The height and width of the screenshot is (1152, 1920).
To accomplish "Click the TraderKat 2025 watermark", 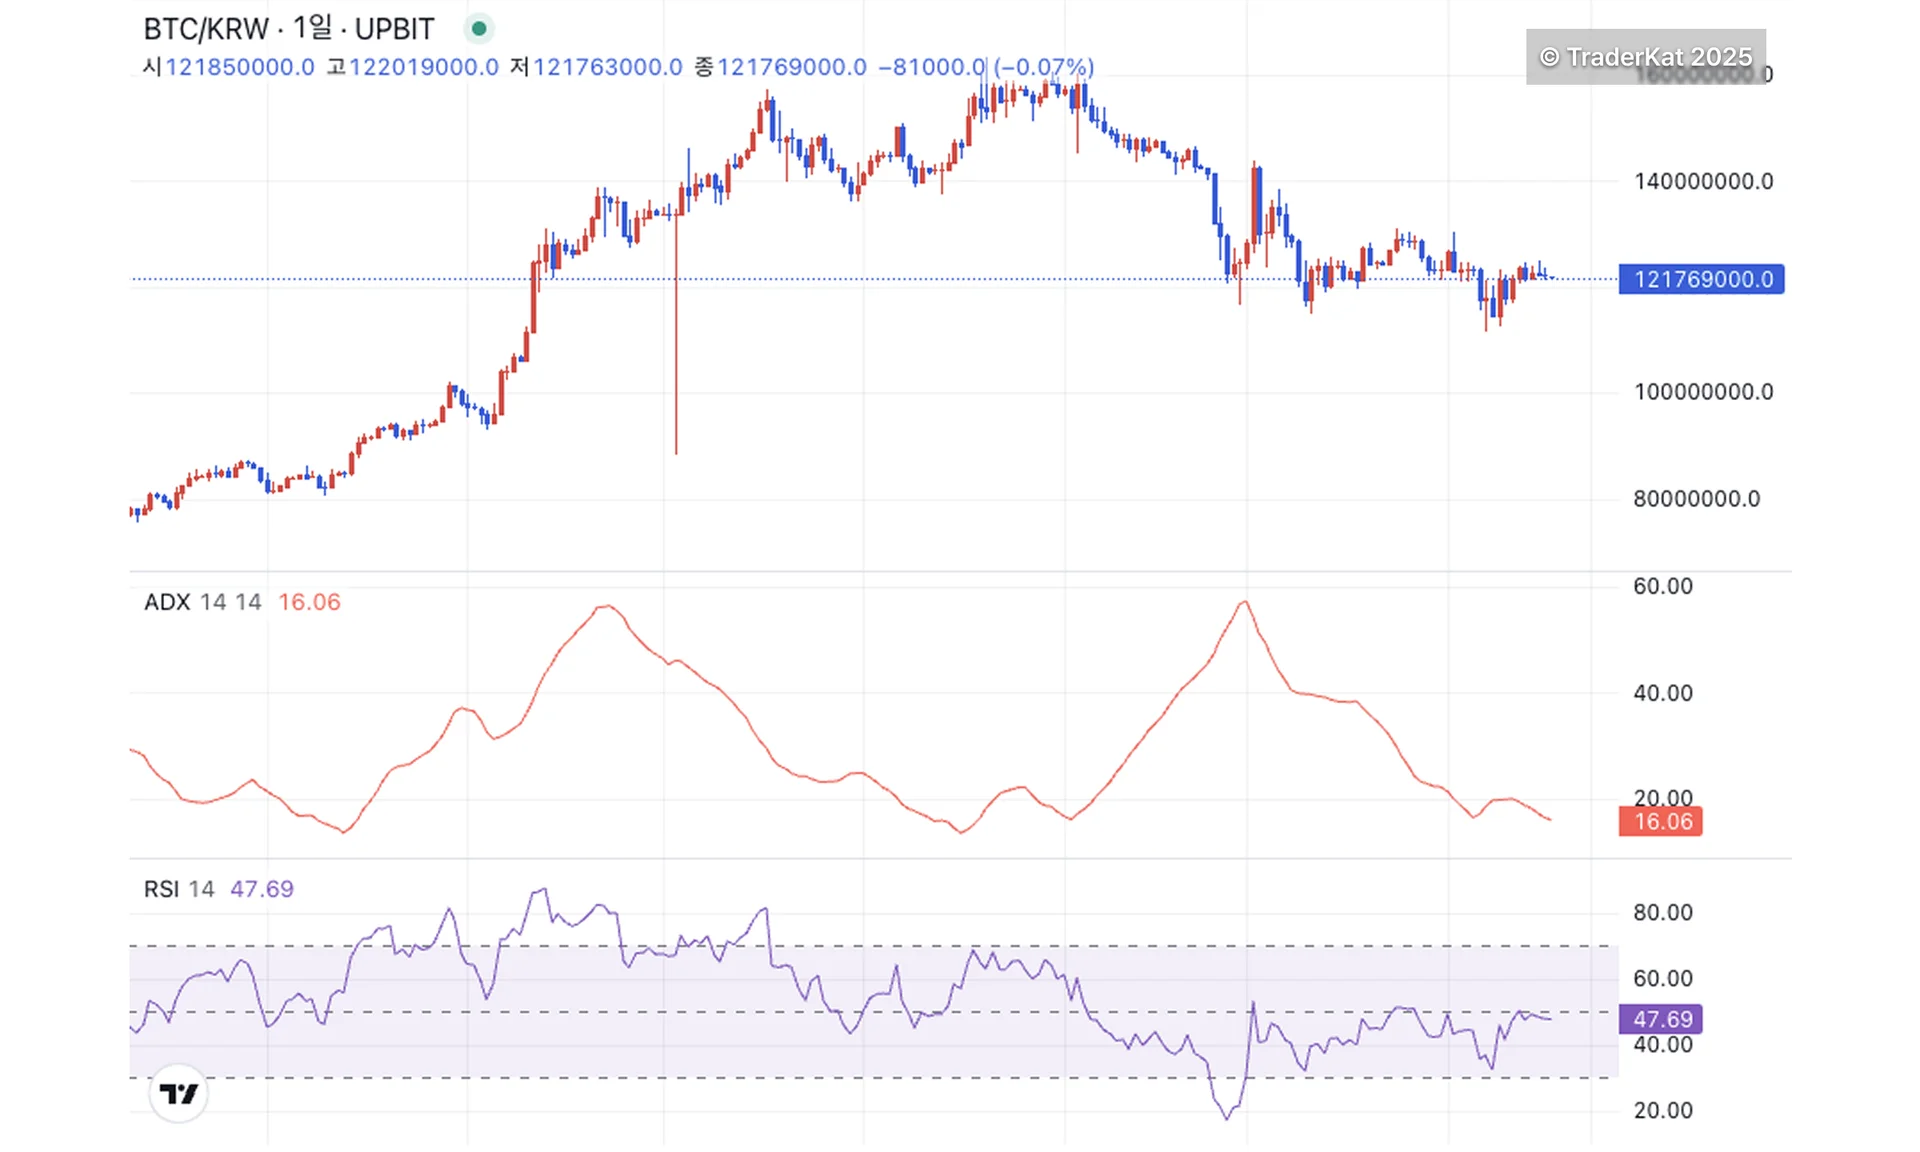I will 1645,57.
